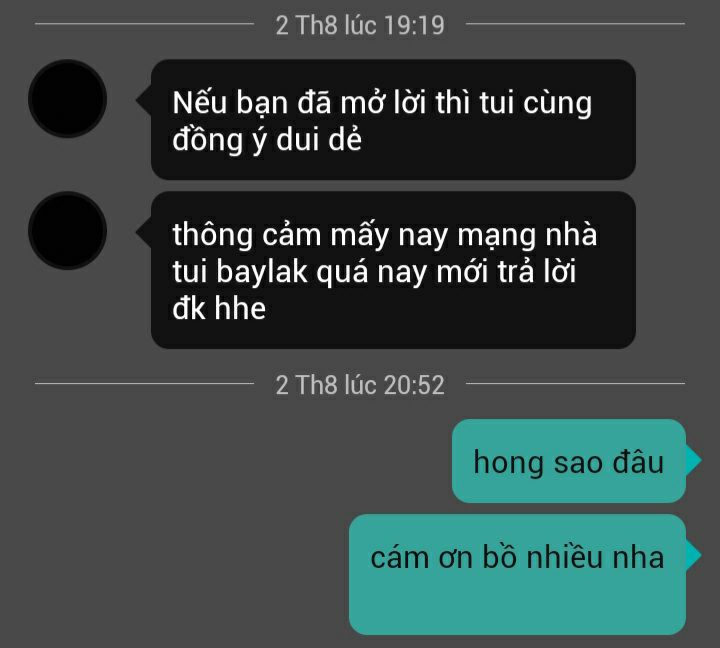Click the teal tail arrow of "cám ơn bồ" bubble
Image resolution: width=720 pixels, height=648 pixels.
[x=693, y=555]
